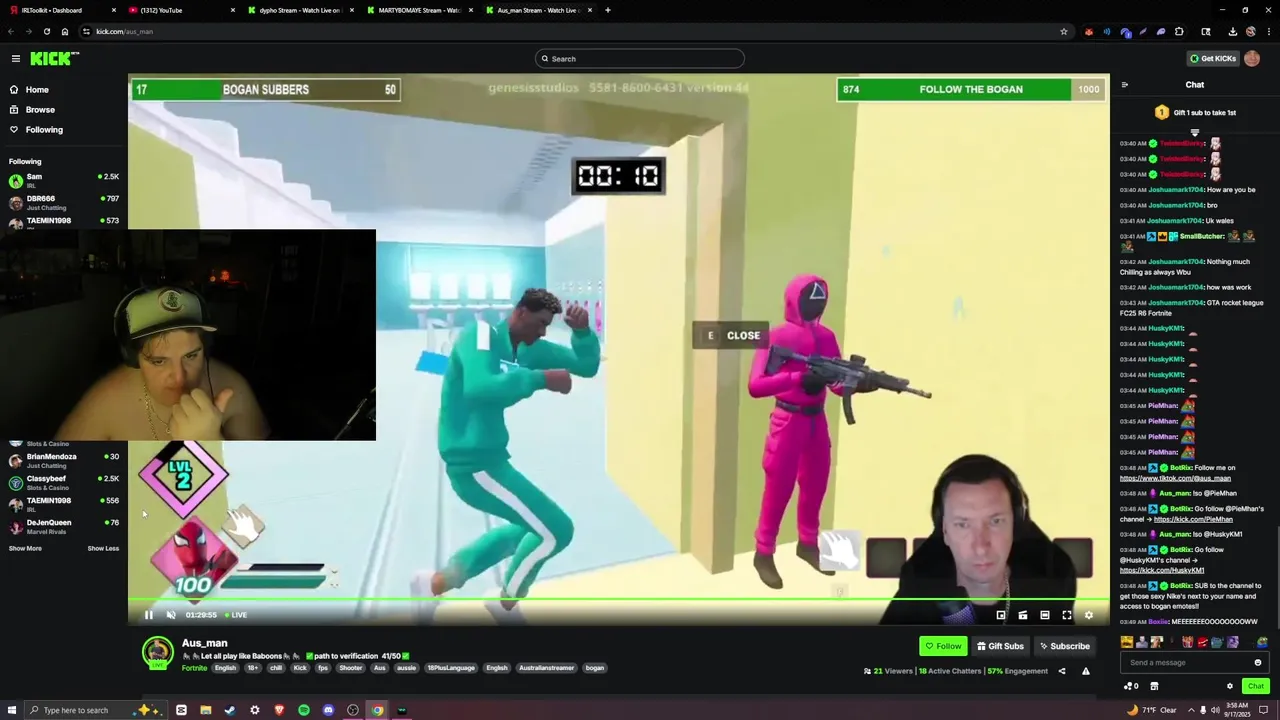Open the Aus_man channel avatar
The height and width of the screenshot is (720, 1280).
pyautogui.click(x=157, y=653)
